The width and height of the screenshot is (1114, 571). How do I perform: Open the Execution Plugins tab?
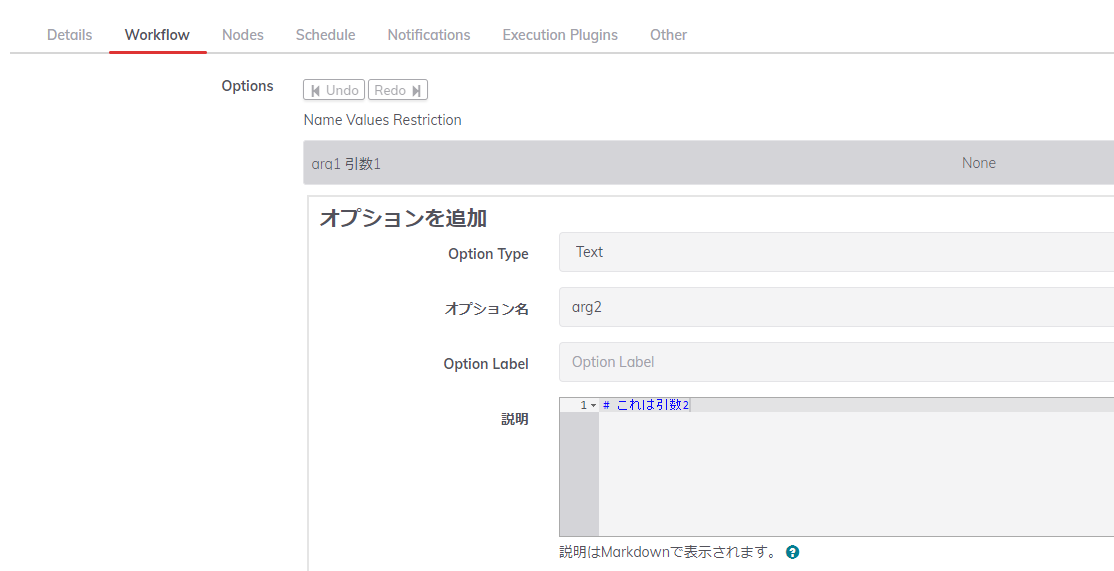tap(560, 35)
